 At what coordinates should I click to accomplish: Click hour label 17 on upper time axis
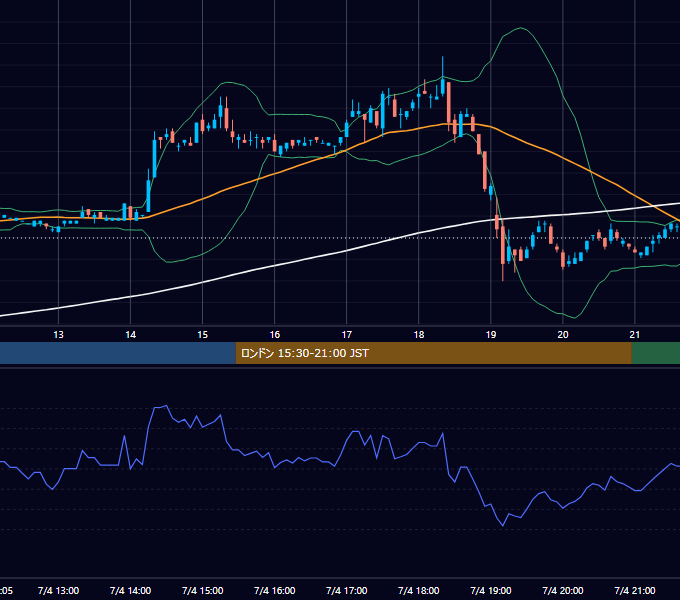coord(347,335)
